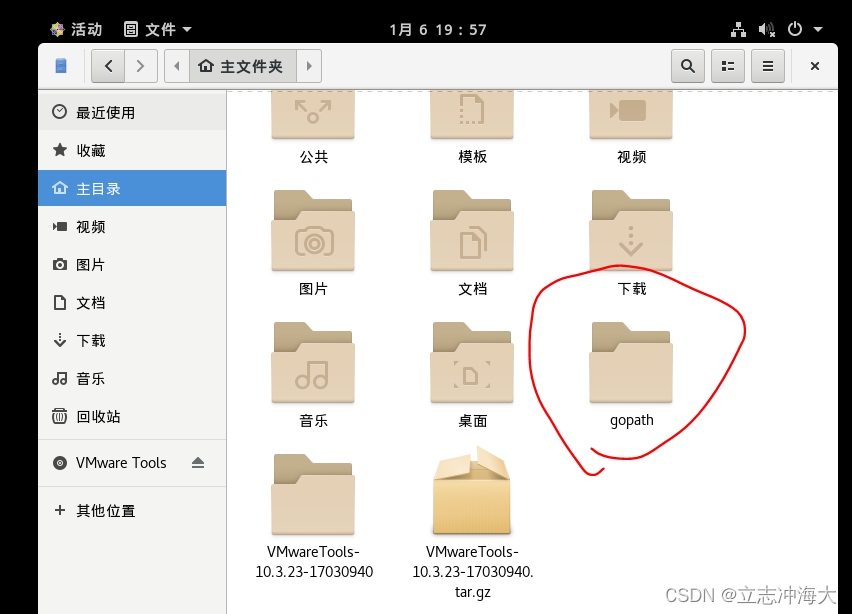Select the 视频 folder in the main pane

click(x=631, y=115)
